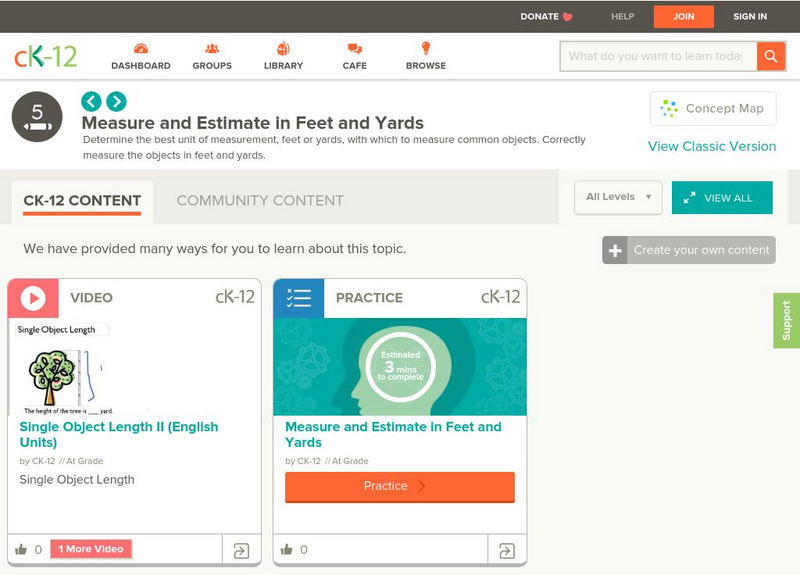Screen dimensions: 800x575
Task: Open Single Object Length II video link
Action: tap(119, 435)
